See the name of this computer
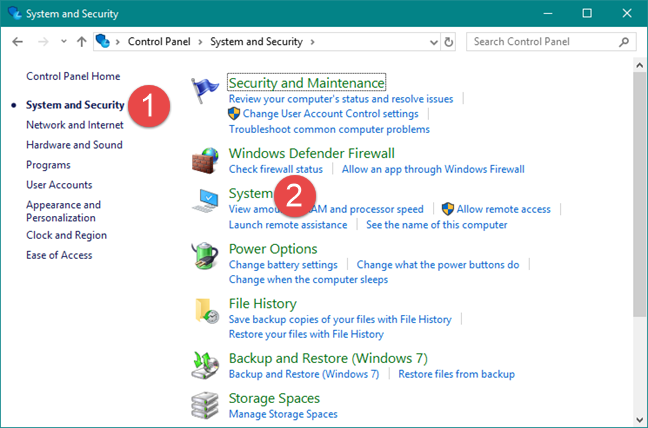Screen dimensions: 648x428 [436, 225]
